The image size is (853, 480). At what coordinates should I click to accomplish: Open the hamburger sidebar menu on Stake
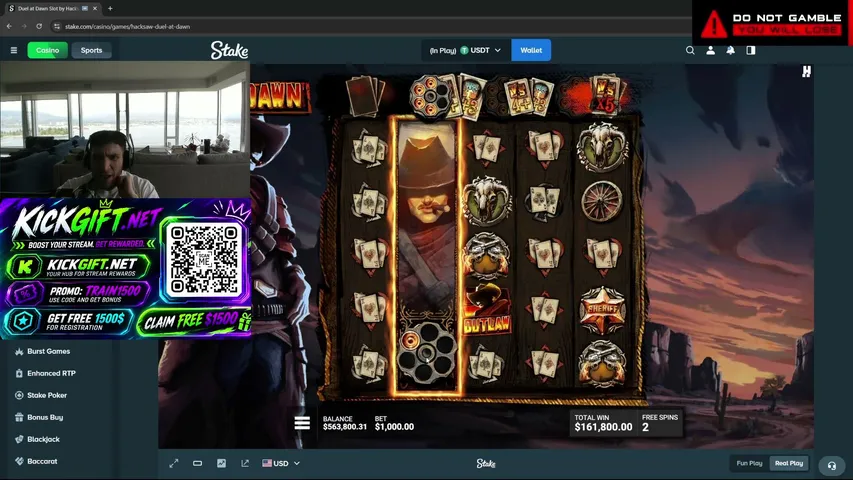pos(14,50)
